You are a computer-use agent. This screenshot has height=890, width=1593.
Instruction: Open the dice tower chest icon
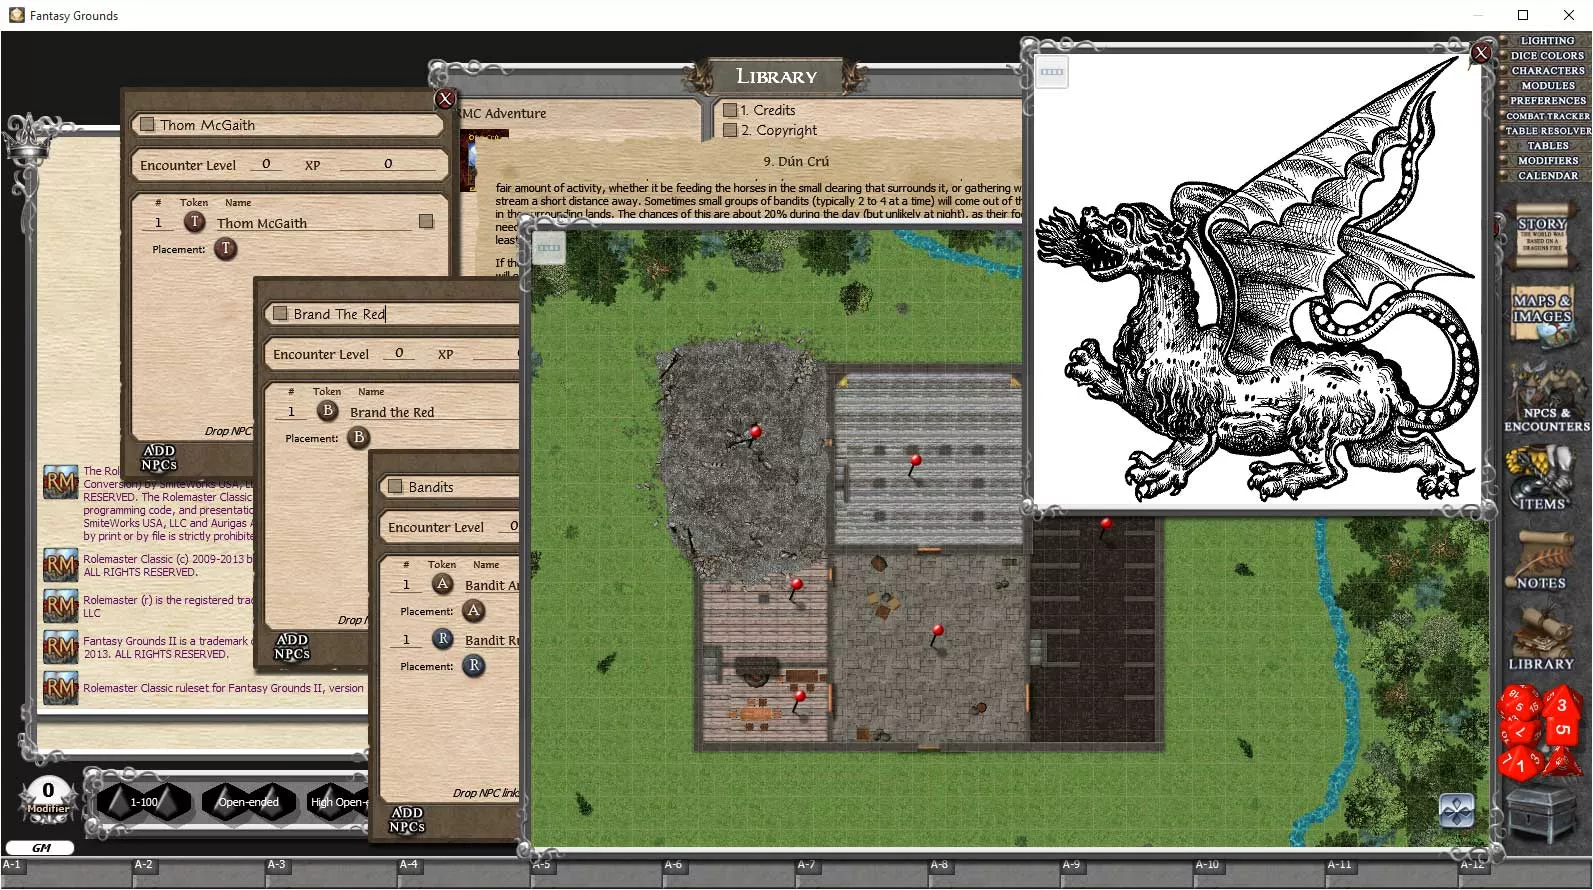point(1541,813)
